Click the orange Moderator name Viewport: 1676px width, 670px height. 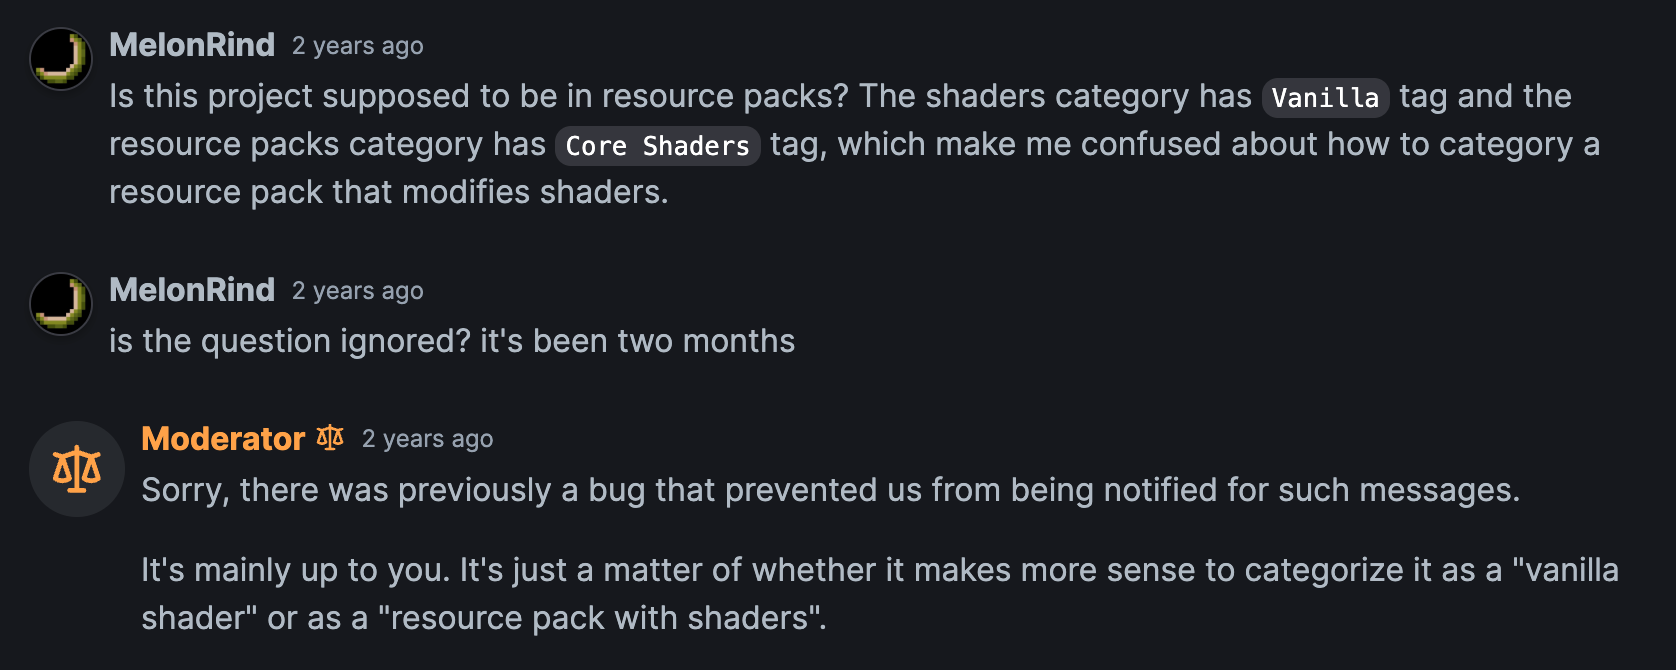[x=223, y=439]
